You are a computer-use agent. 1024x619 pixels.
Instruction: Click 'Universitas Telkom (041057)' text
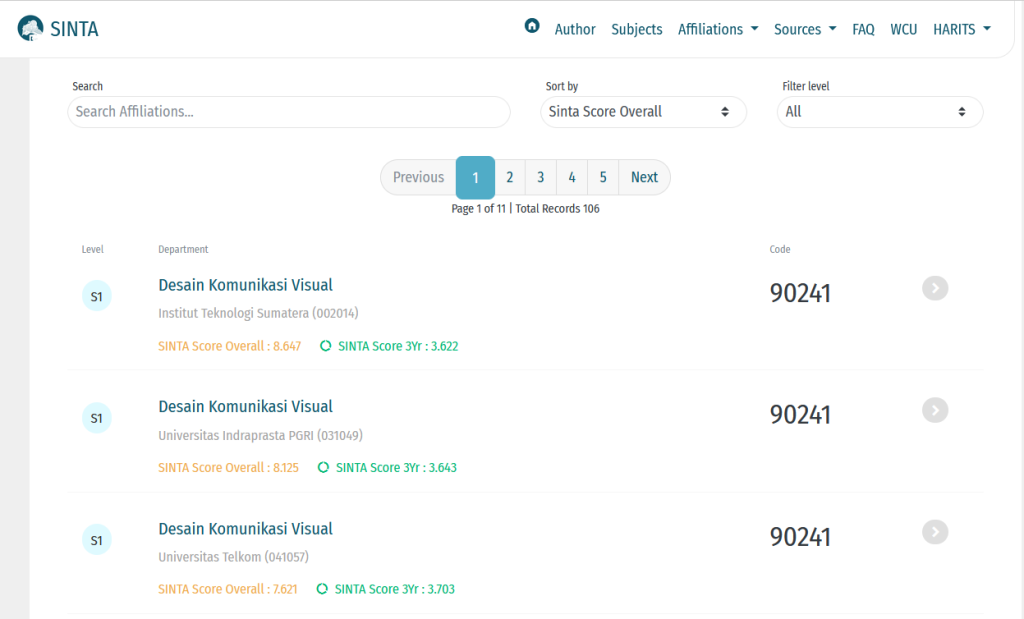[x=233, y=557]
